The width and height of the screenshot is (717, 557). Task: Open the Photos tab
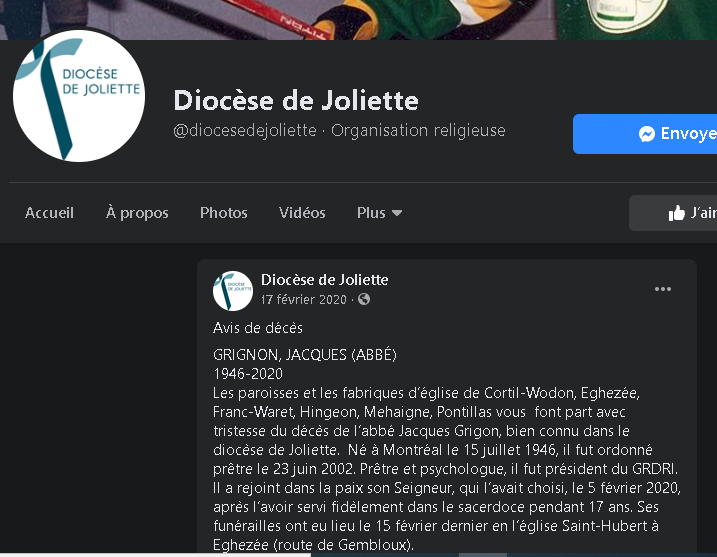tap(224, 213)
